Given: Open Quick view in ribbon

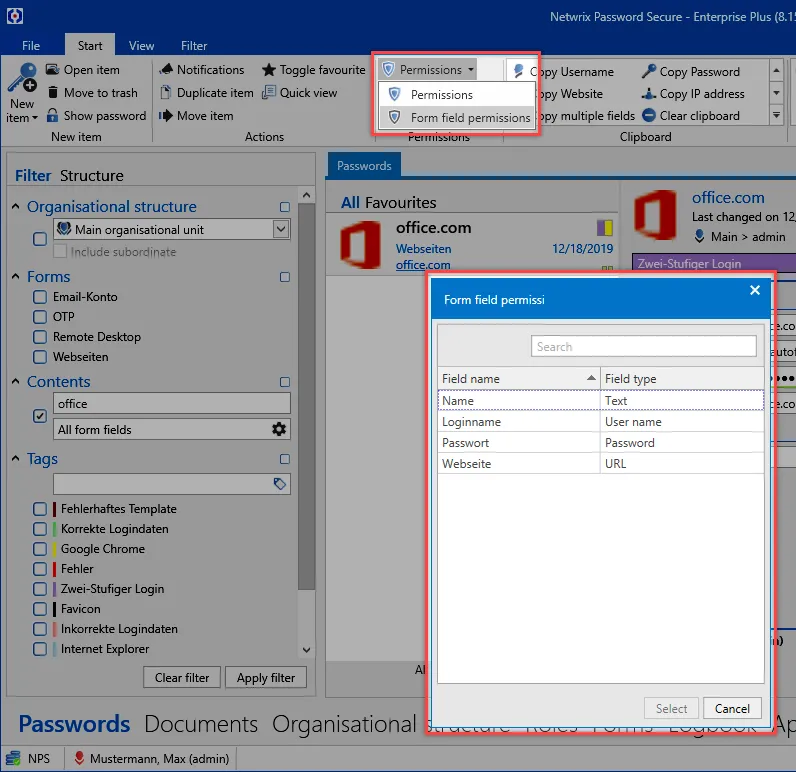Looking at the screenshot, I should point(299,92).
